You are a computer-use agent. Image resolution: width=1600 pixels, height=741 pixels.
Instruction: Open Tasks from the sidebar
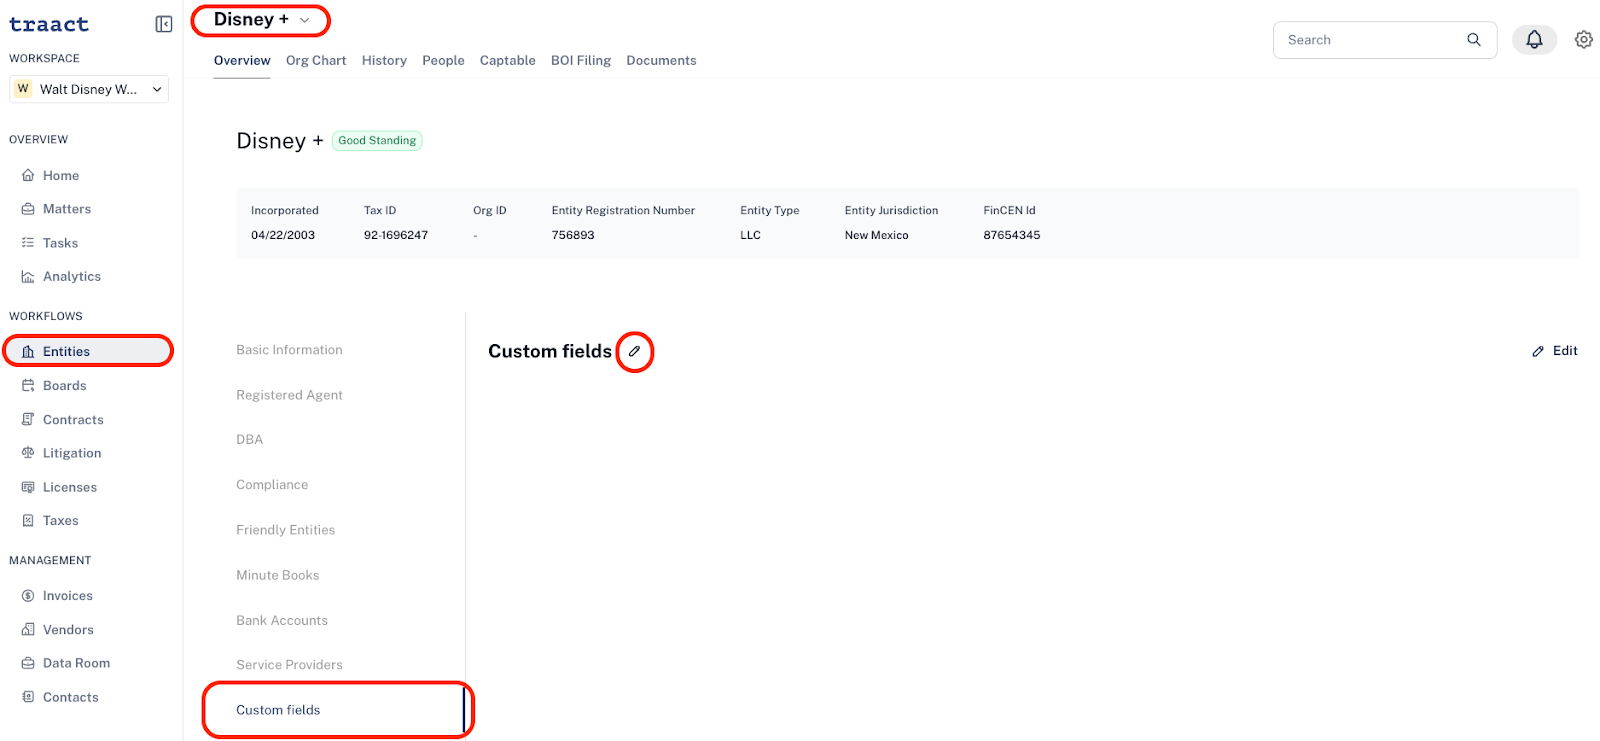click(60, 243)
